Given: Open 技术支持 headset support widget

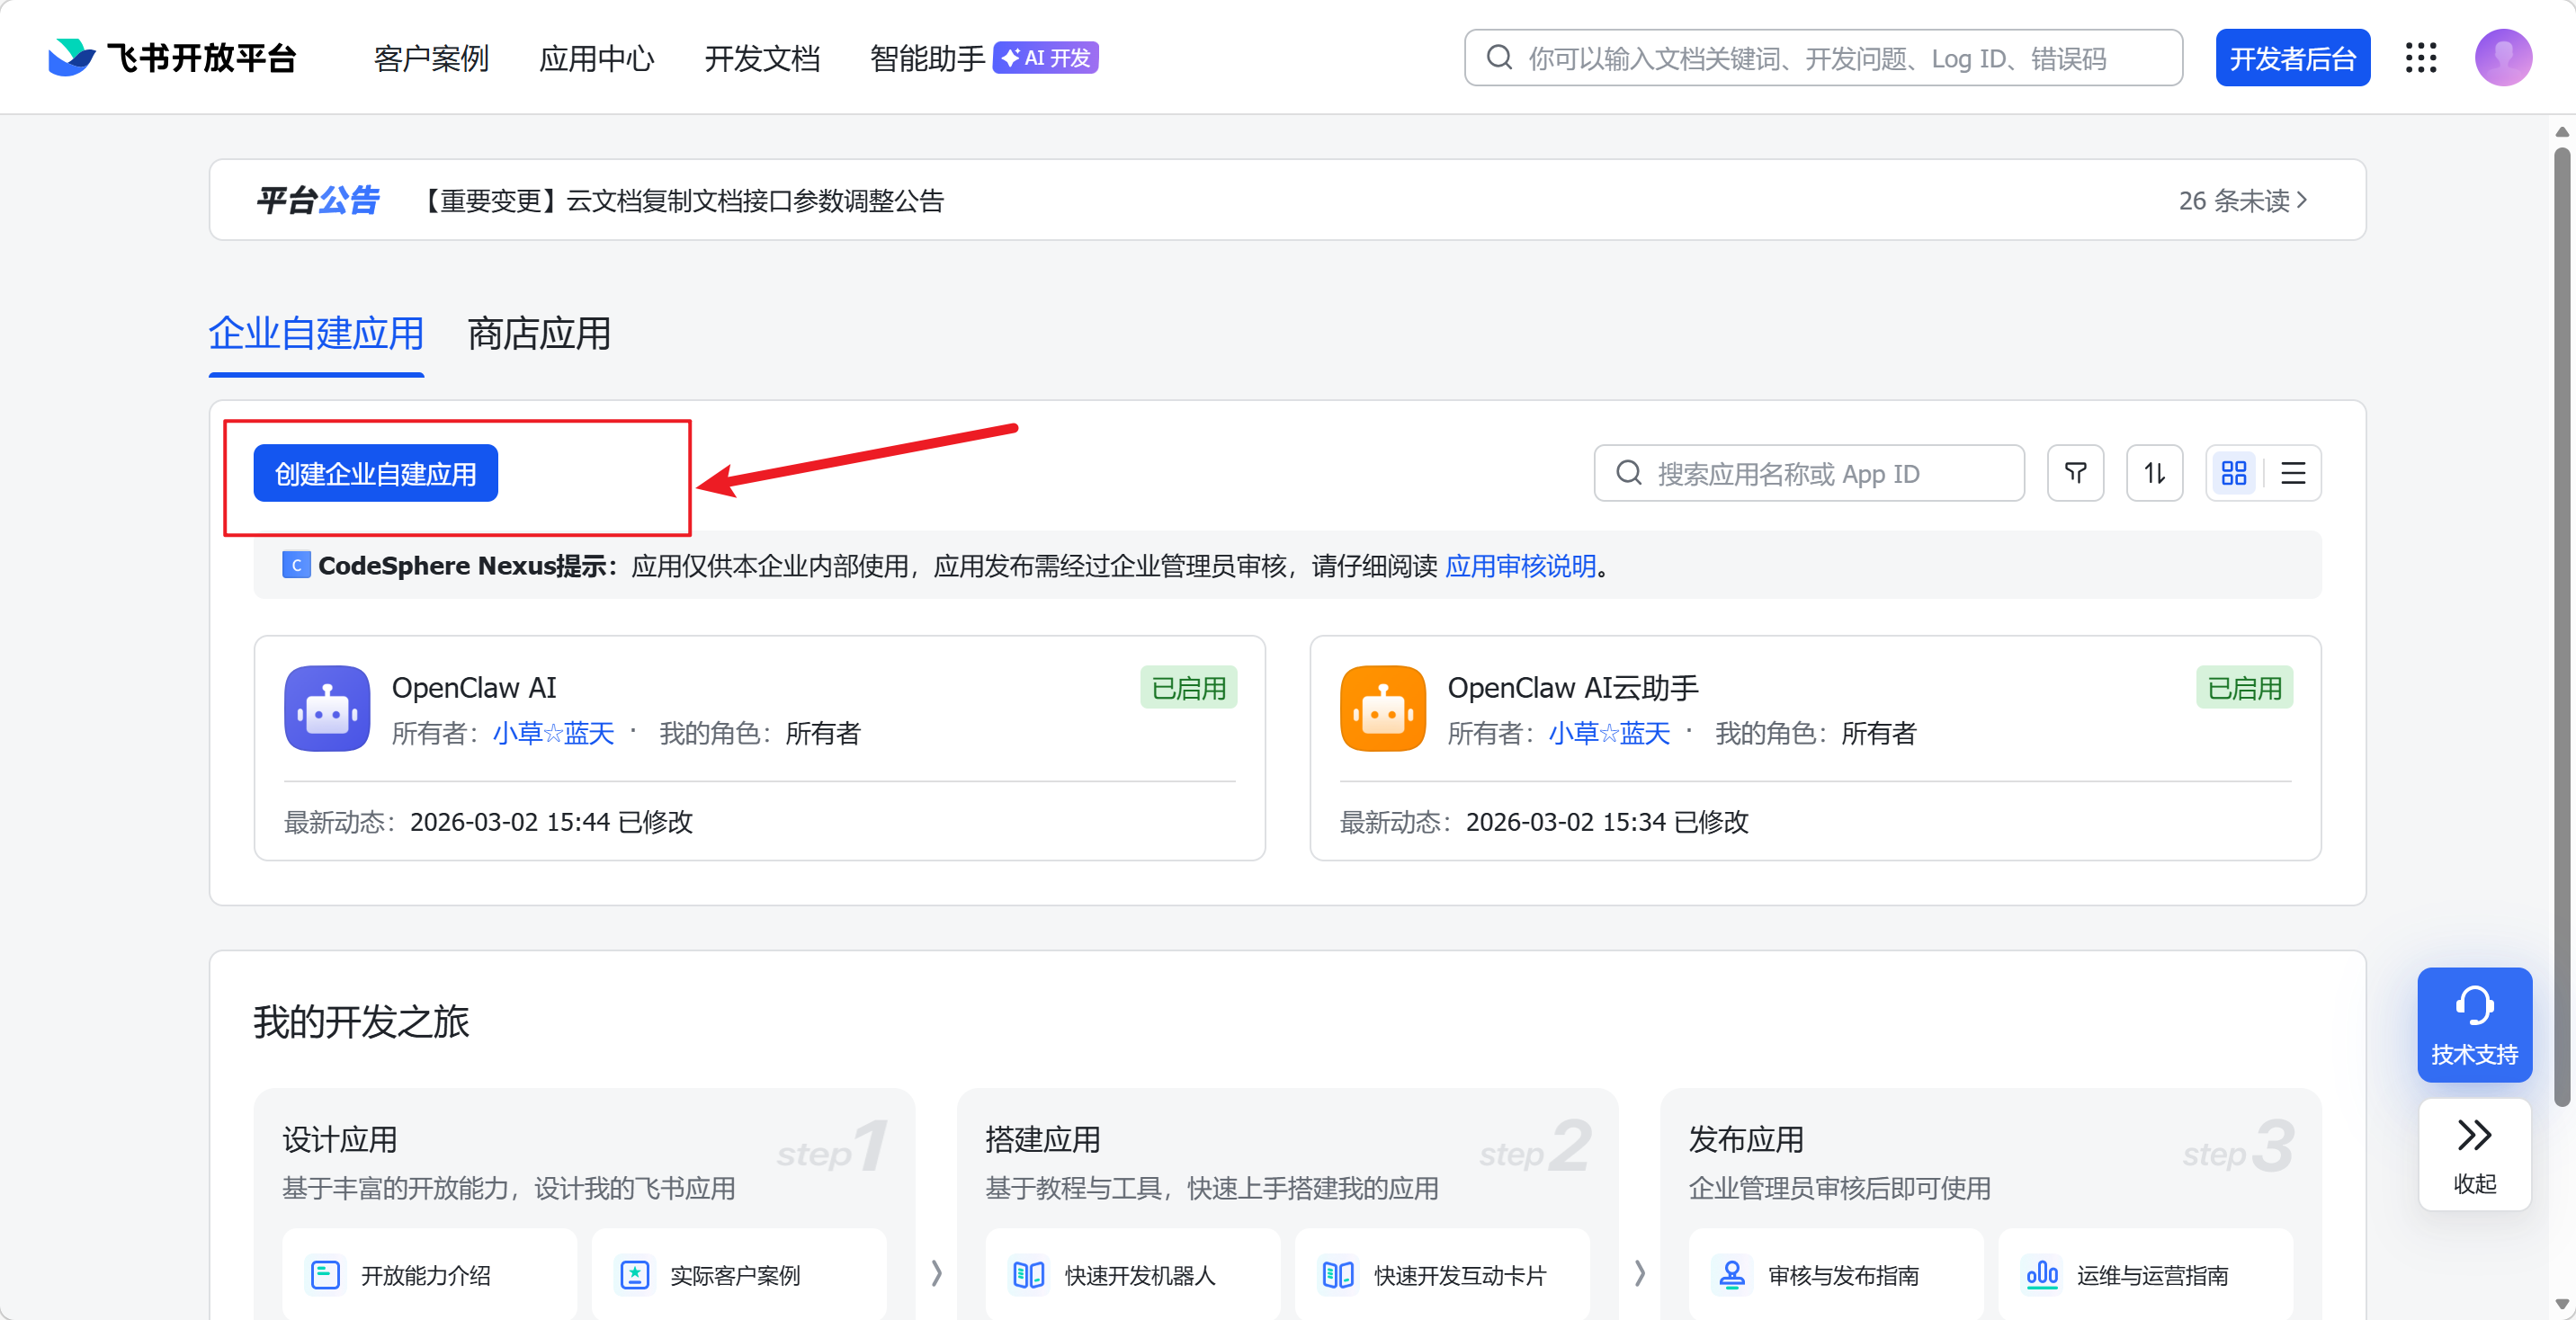Looking at the screenshot, I should pyautogui.click(x=2474, y=1024).
